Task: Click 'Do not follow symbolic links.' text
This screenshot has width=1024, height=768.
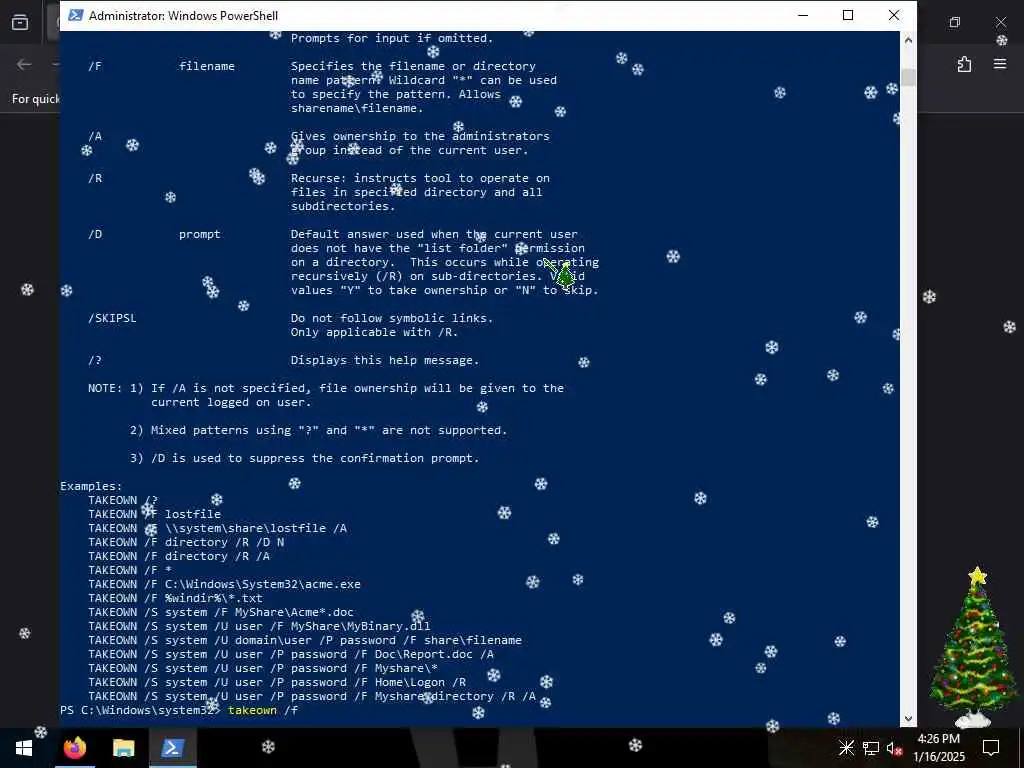Action: tap(391, 318)
